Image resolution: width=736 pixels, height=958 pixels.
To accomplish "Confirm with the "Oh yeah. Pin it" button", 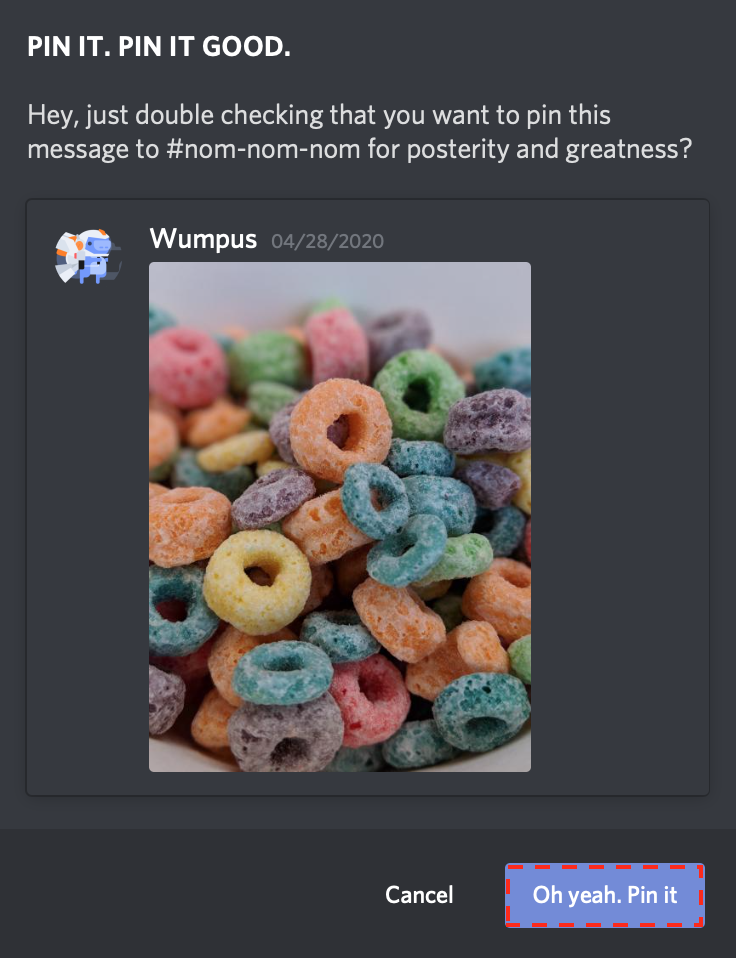I will [605, 895].
